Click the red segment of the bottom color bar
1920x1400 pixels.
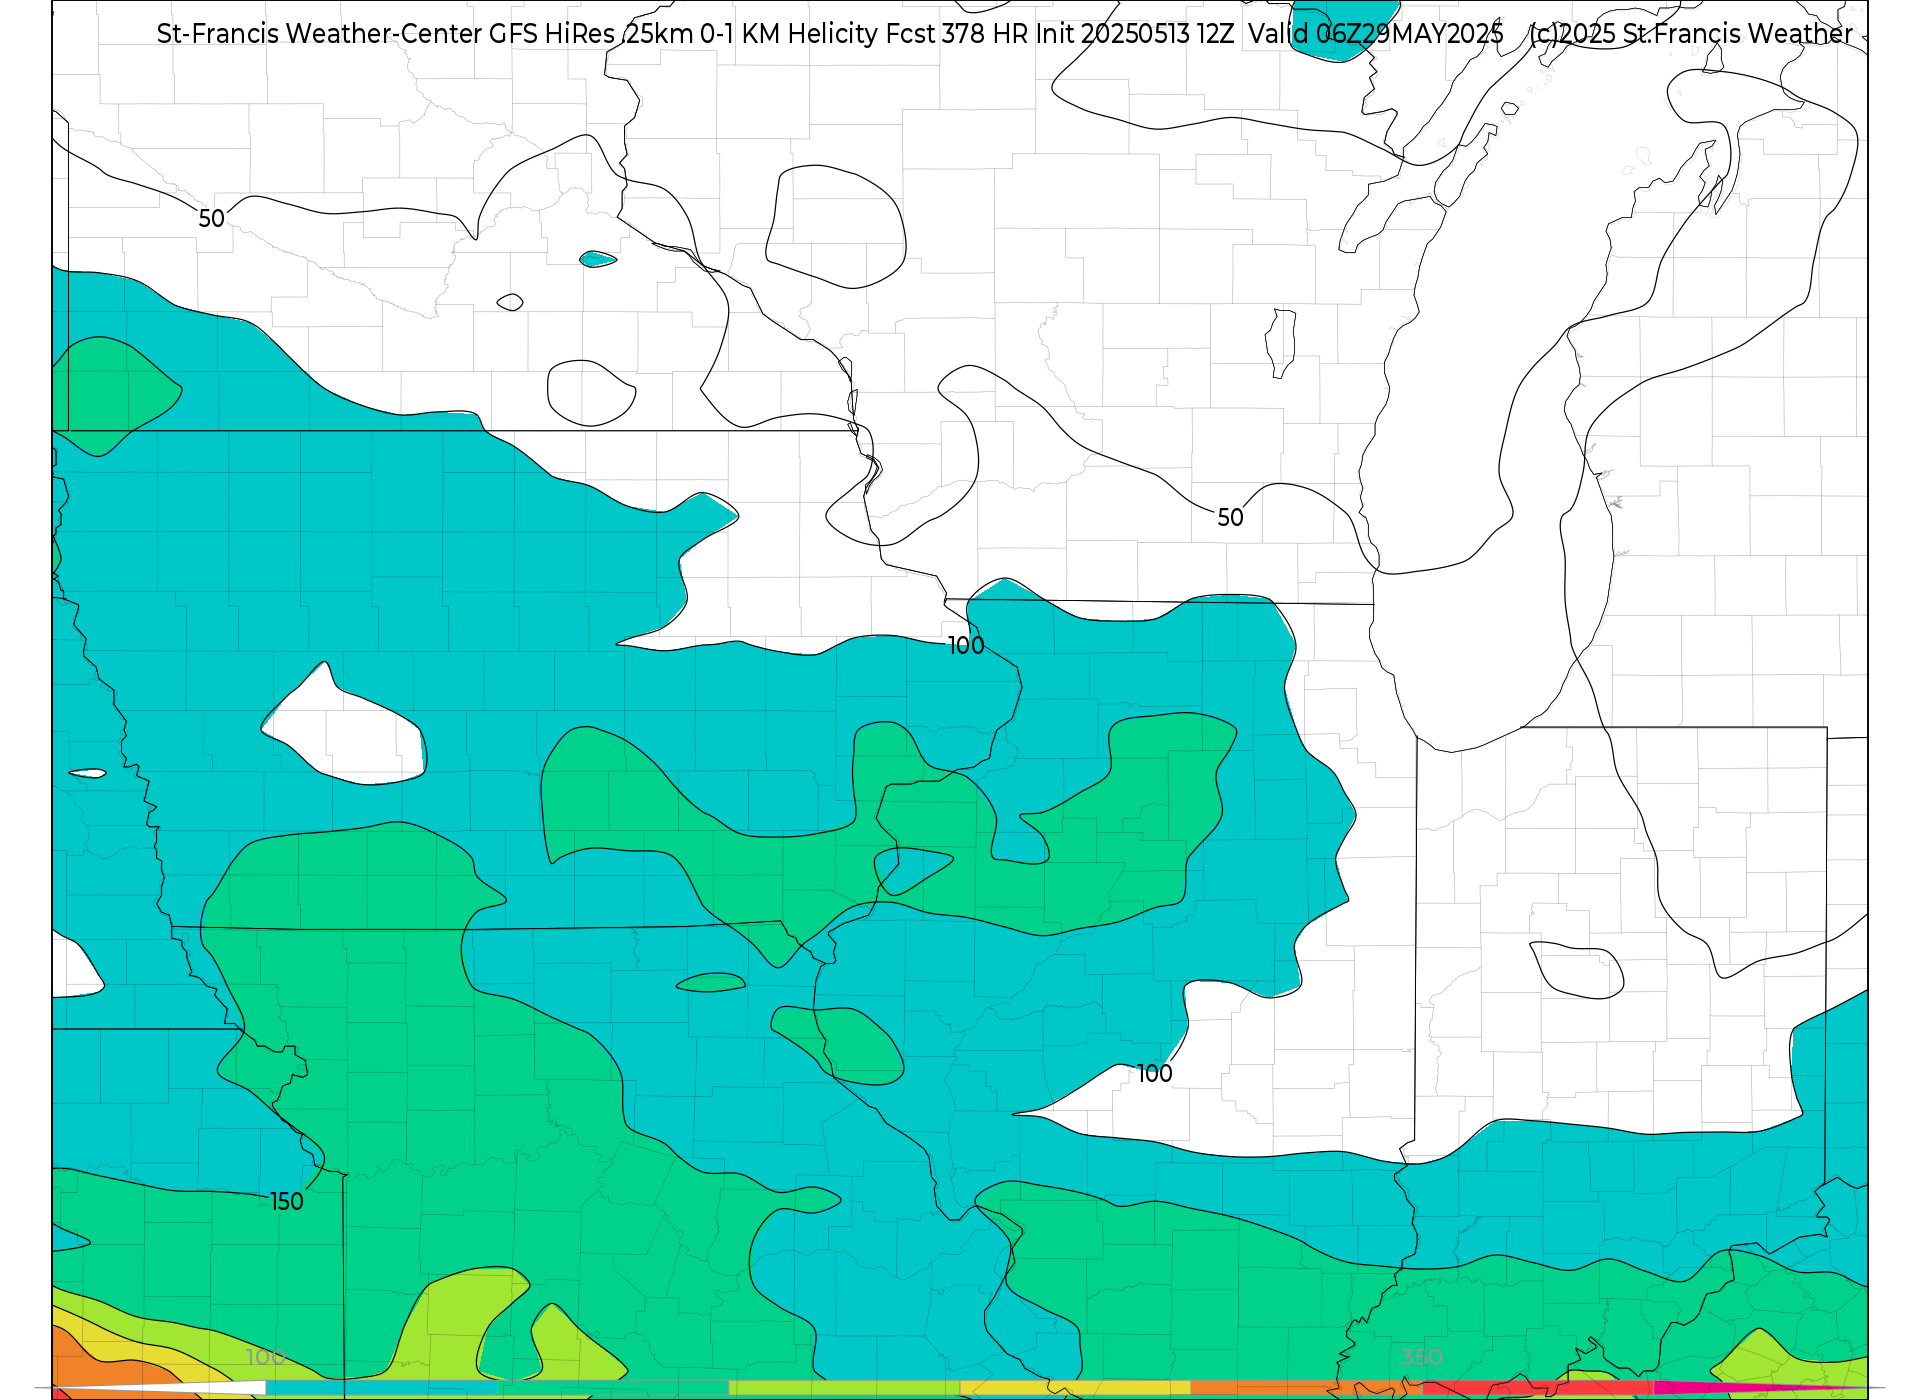coord(1538,1388)
